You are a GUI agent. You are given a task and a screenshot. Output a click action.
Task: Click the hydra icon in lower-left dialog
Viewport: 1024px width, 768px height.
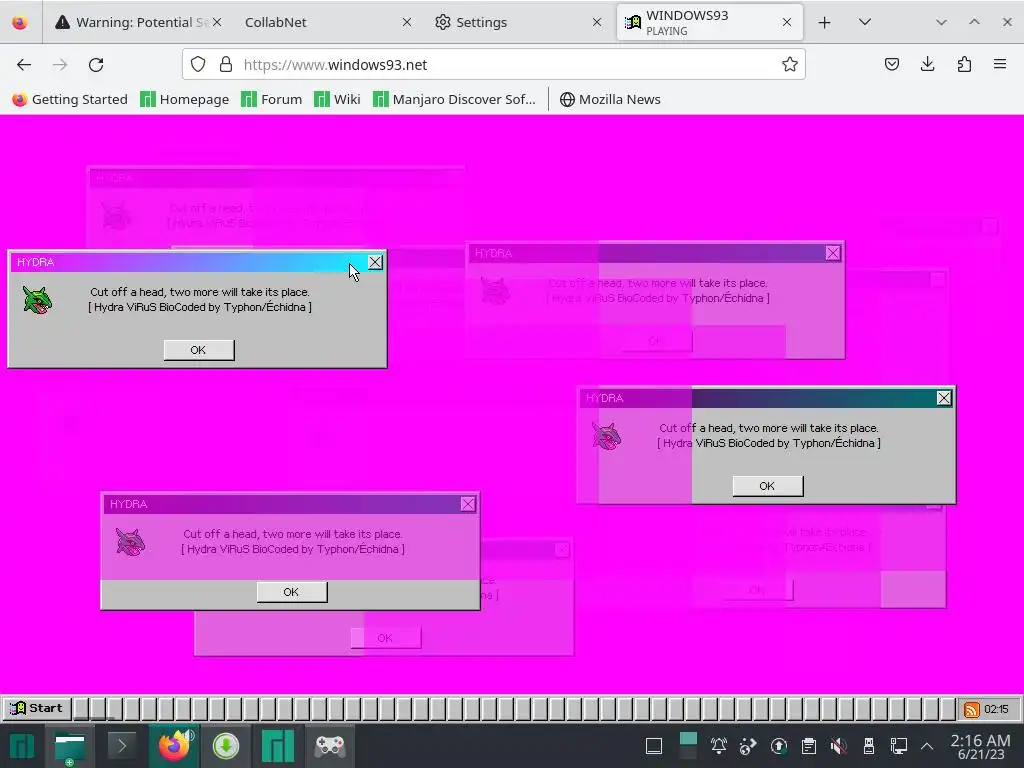(131, 542)
